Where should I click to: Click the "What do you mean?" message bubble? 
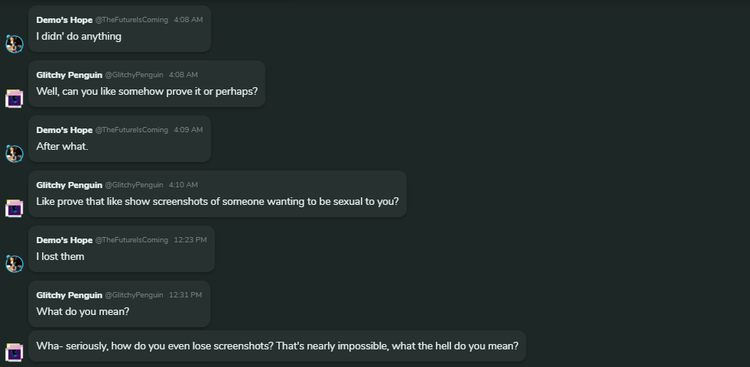click(x=119, y=304)
